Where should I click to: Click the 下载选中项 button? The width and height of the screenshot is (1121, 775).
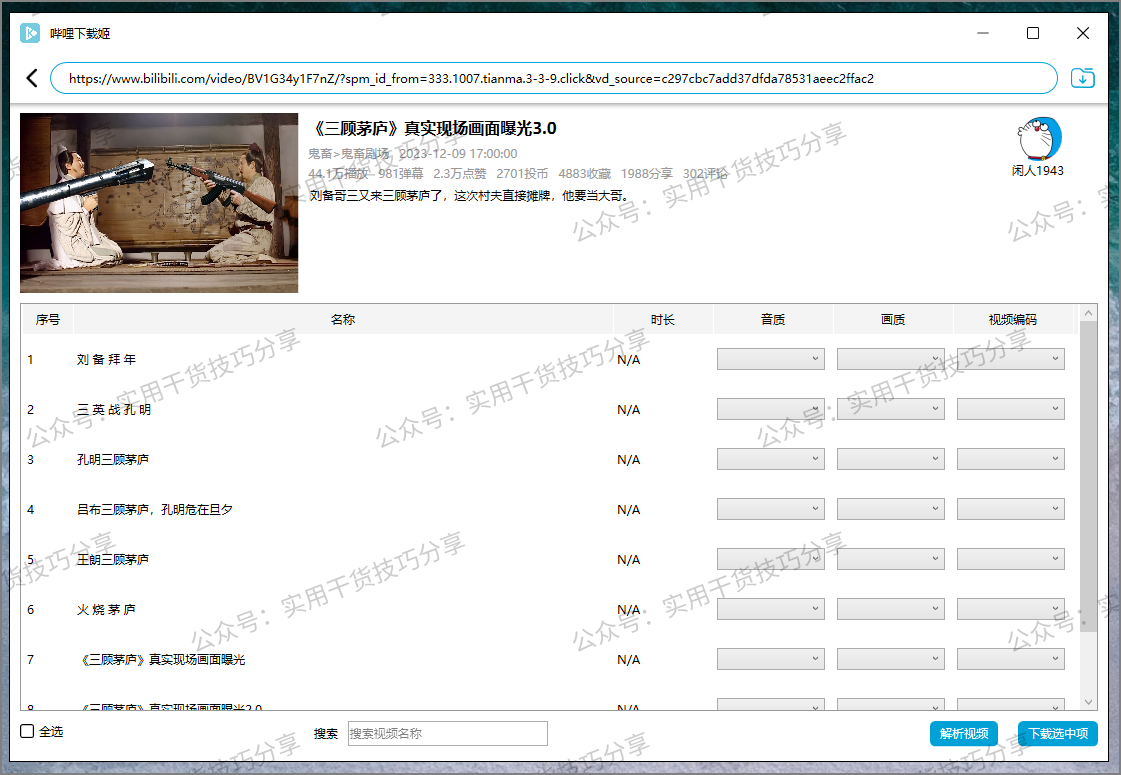1058,733
